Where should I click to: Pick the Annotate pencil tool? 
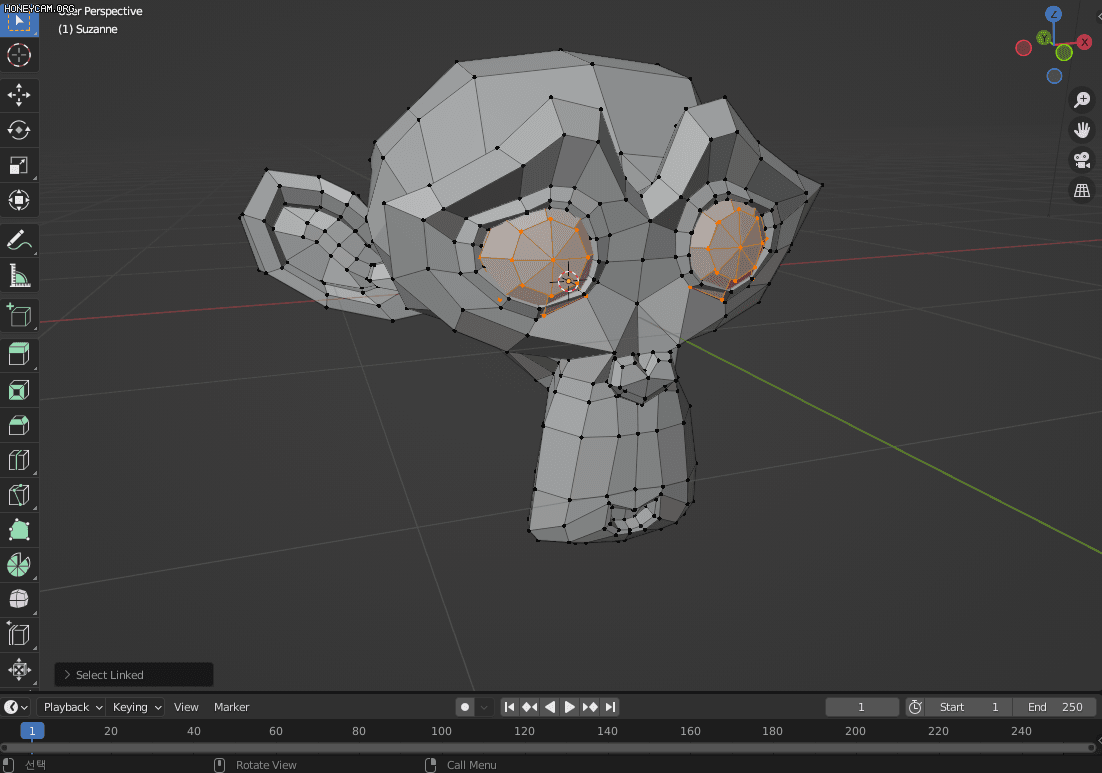(x=19, y=240)
